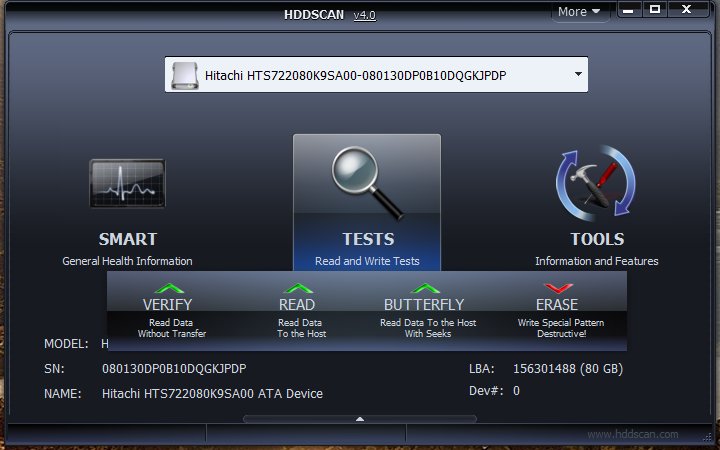Click the green arrow above BUTTERFLY
The height and width of the screenshot is (450, 720).
click(x=426, y=288)
